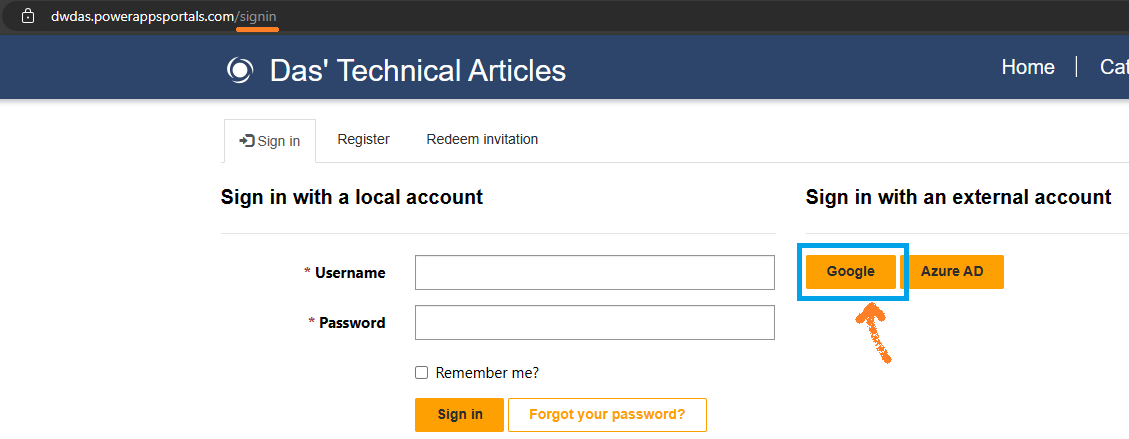Screen dimensions: 1129x439
Task: Tick the Remember me checkbox
Action: (422, 373)
